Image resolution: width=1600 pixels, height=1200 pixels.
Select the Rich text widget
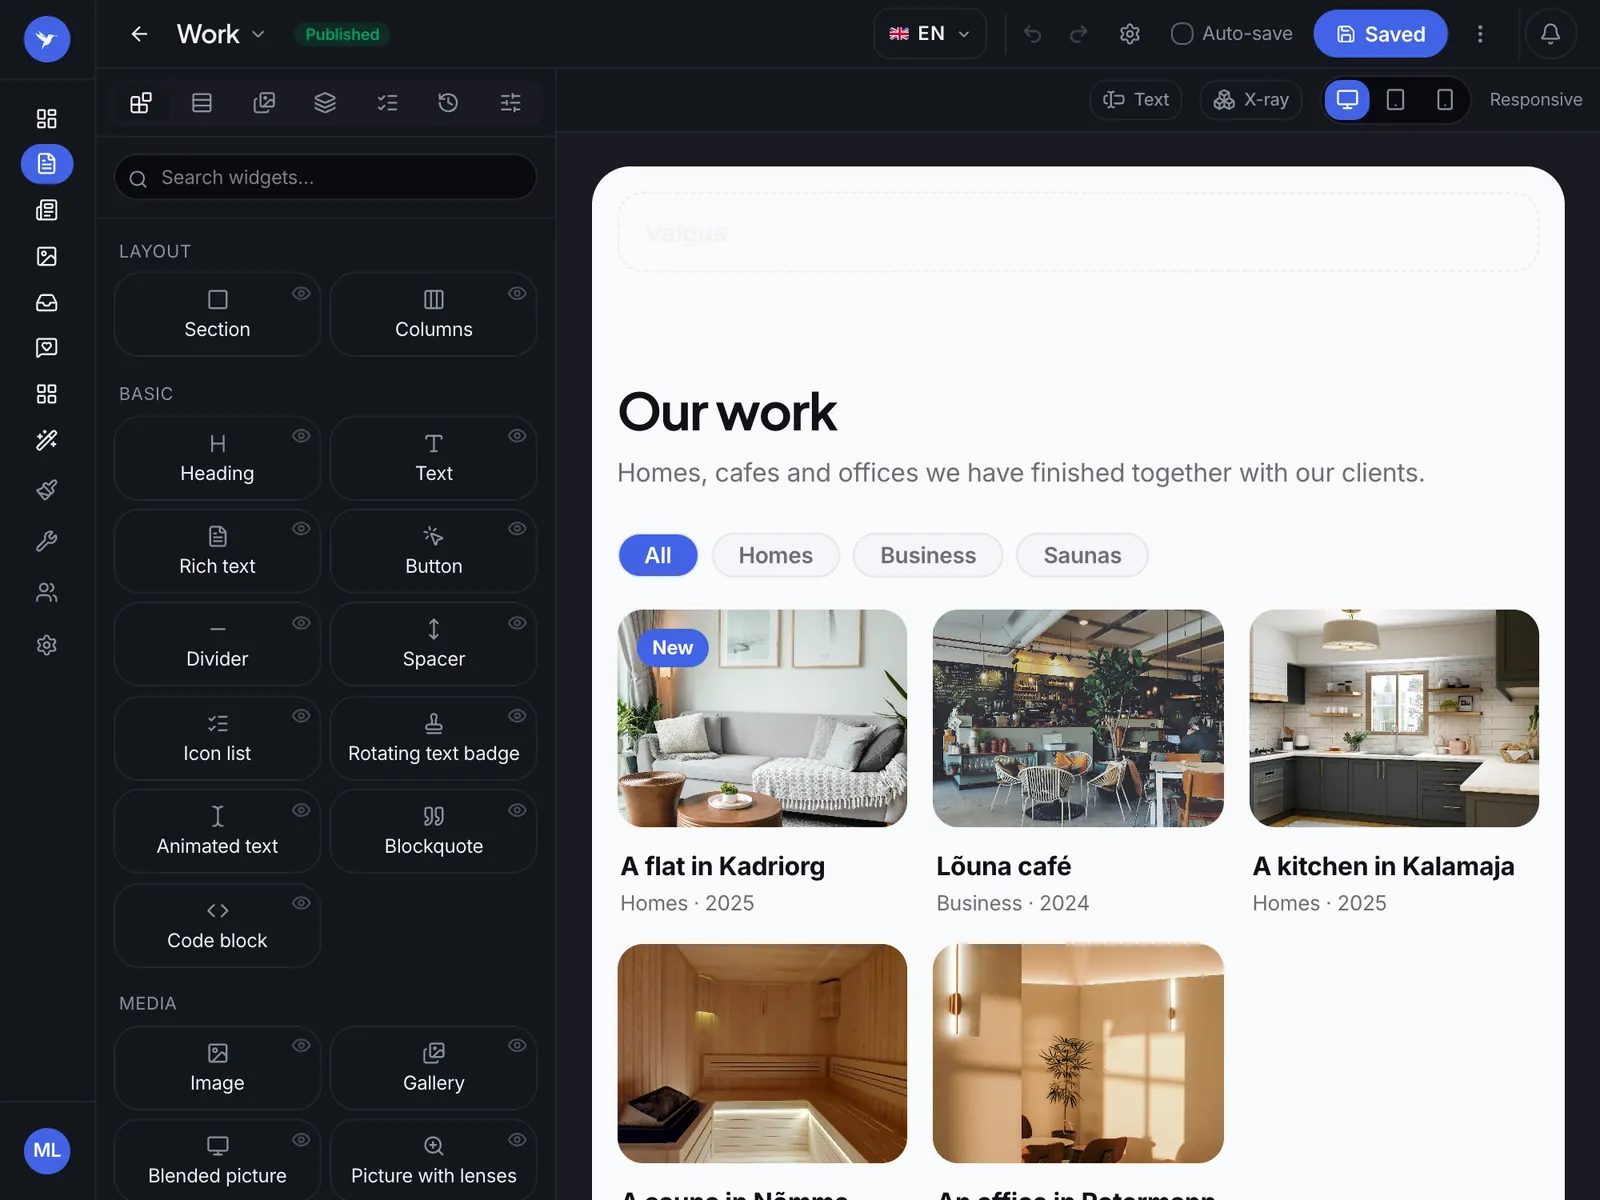point(217,551)
